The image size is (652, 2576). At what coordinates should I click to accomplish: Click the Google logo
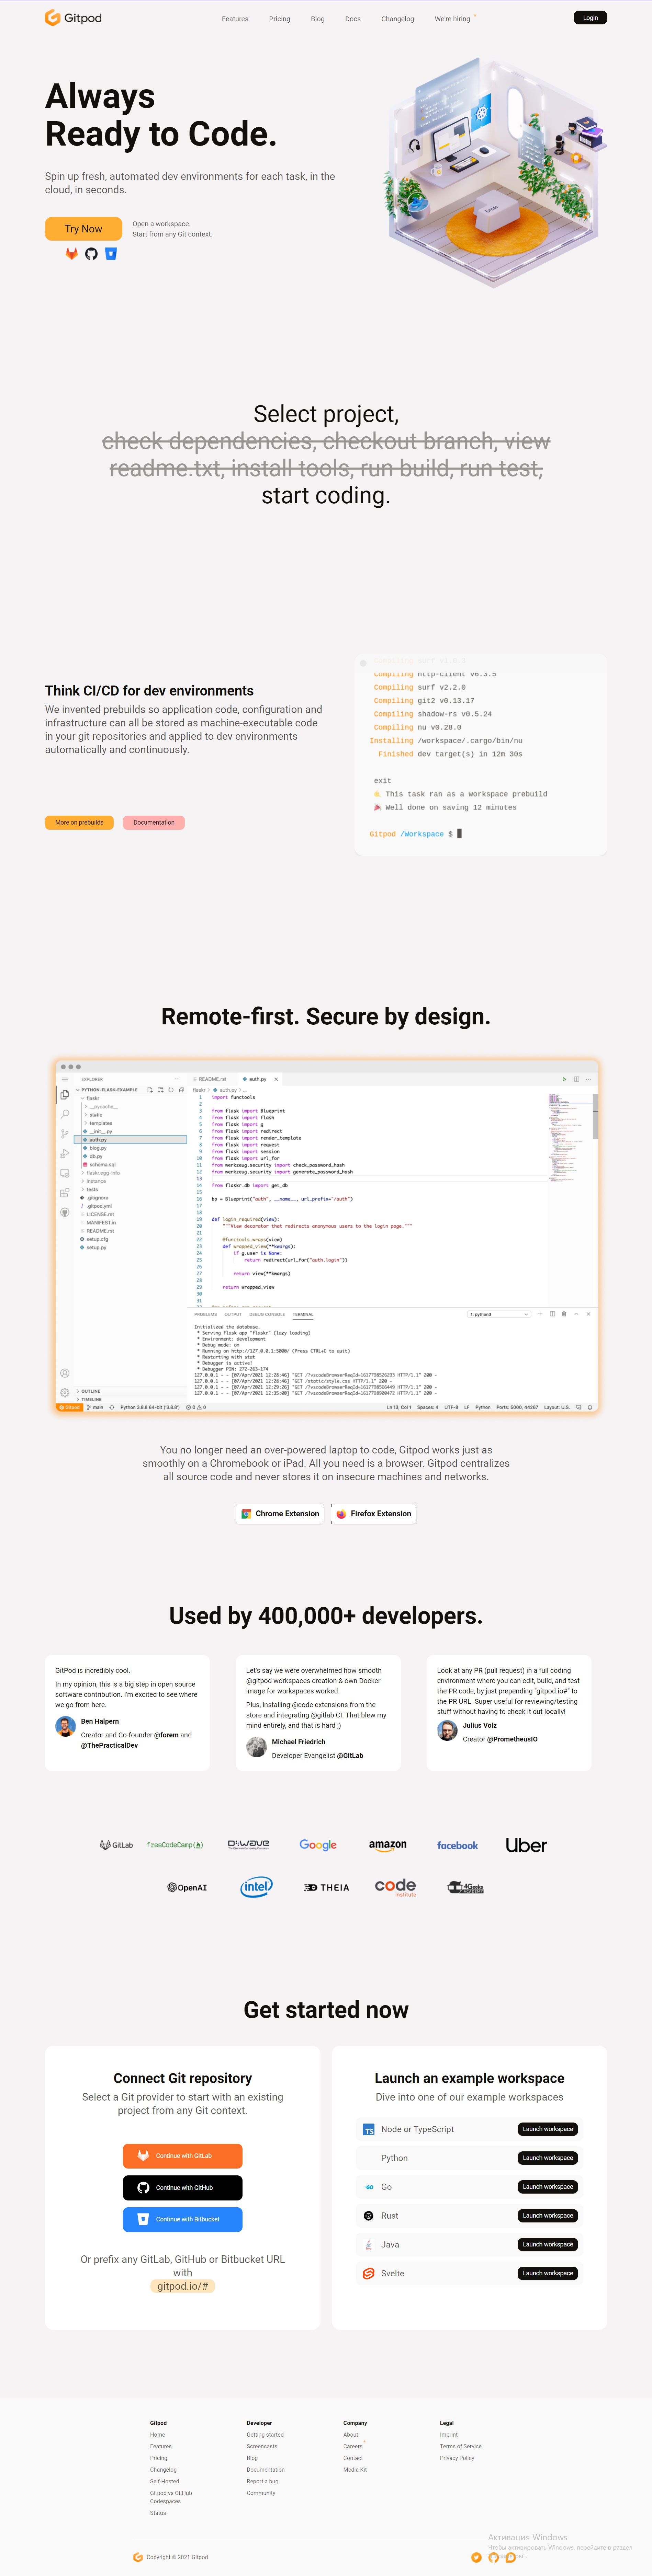318,1845
